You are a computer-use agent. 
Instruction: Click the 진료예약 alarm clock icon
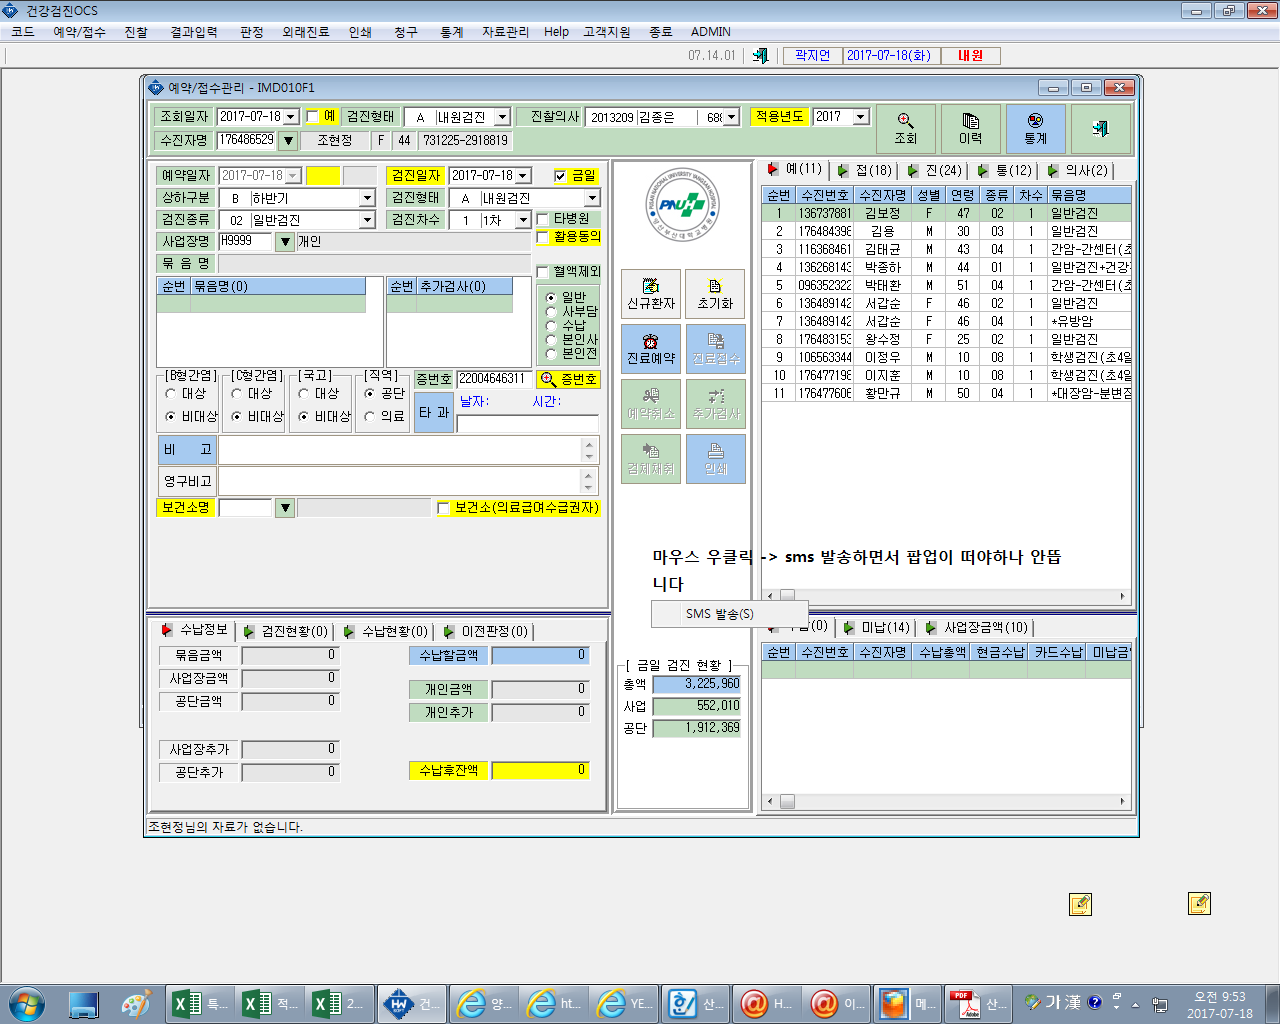click(x=651, y=349)
